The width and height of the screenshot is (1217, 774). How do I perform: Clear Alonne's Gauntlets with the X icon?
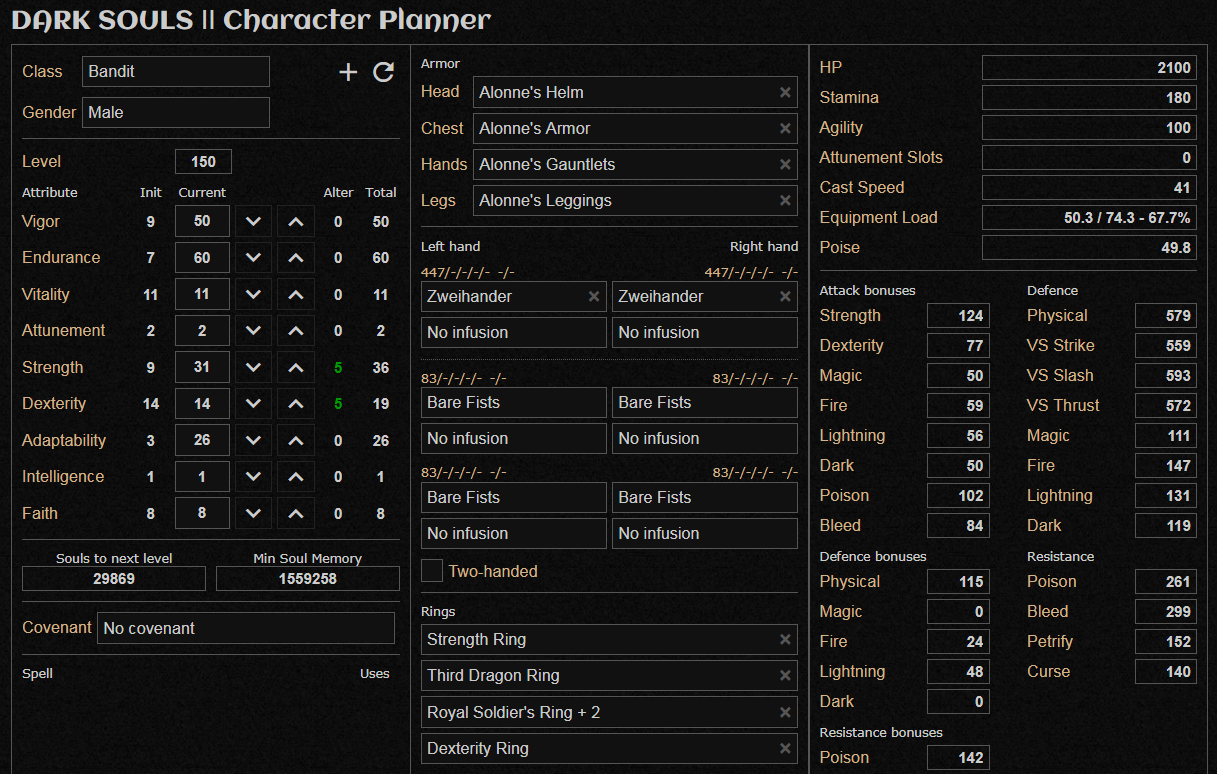[785, 164]
